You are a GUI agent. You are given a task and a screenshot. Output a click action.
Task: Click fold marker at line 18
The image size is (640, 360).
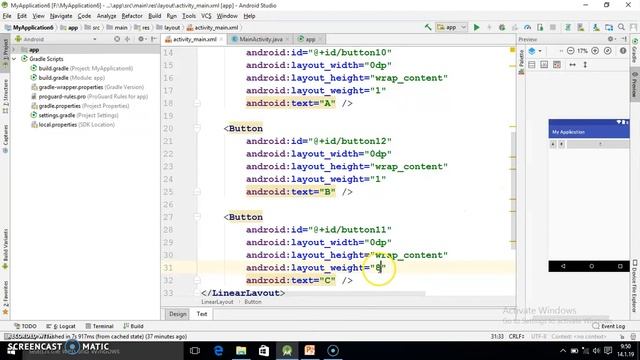(x=197, y=103)
